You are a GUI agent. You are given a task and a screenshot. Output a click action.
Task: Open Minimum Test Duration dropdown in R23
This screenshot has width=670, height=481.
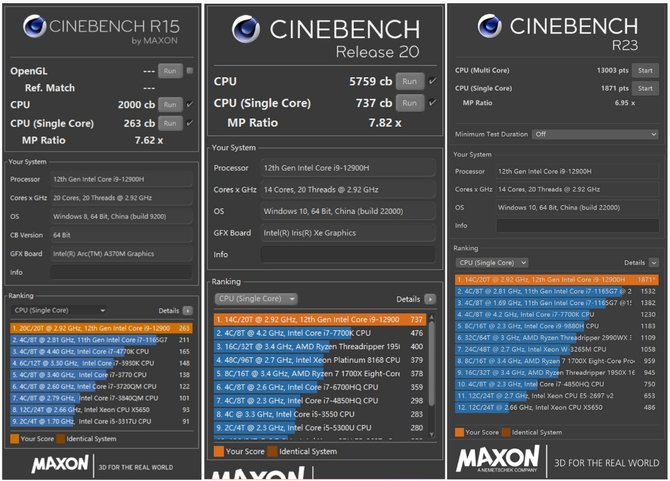point(595,134)
